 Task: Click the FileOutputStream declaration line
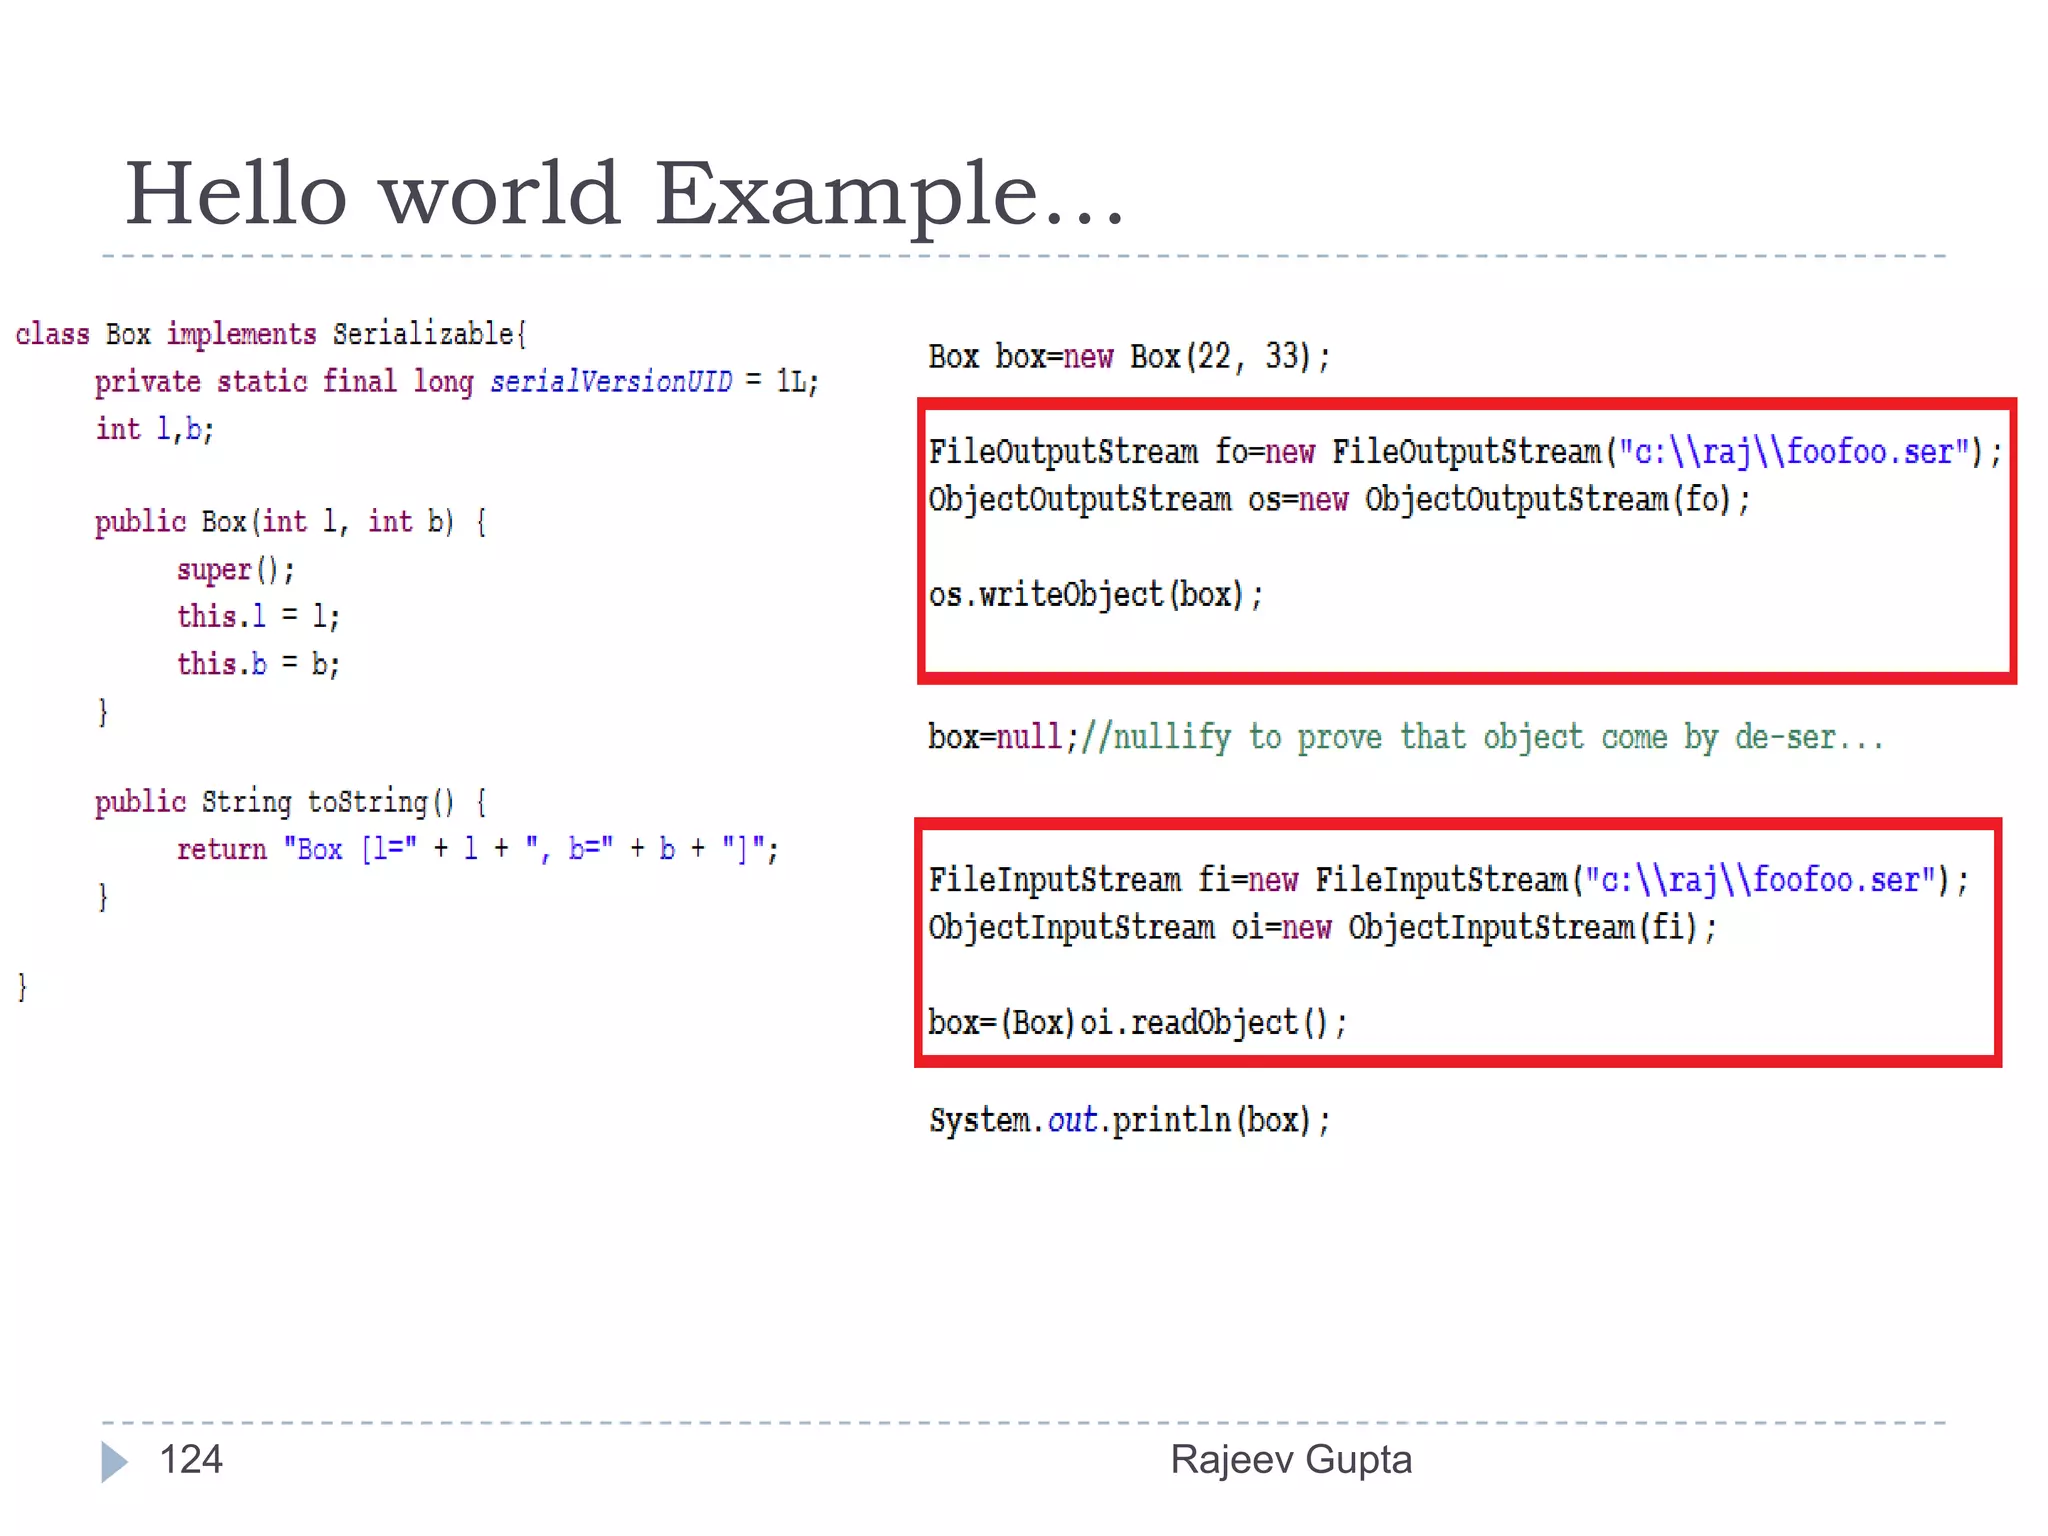tap(1465, 452)
